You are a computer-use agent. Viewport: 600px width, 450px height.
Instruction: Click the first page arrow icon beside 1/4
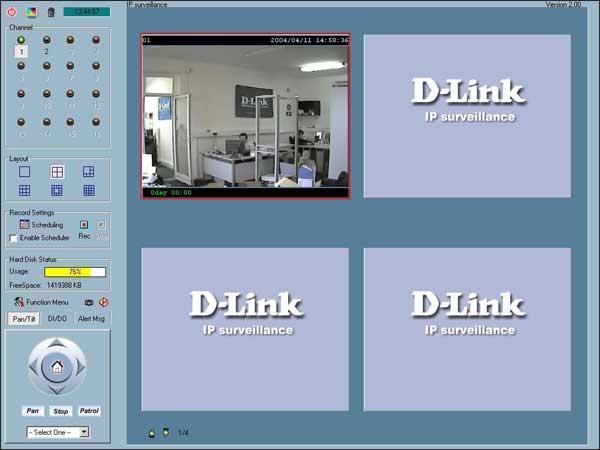coord(152,433)
